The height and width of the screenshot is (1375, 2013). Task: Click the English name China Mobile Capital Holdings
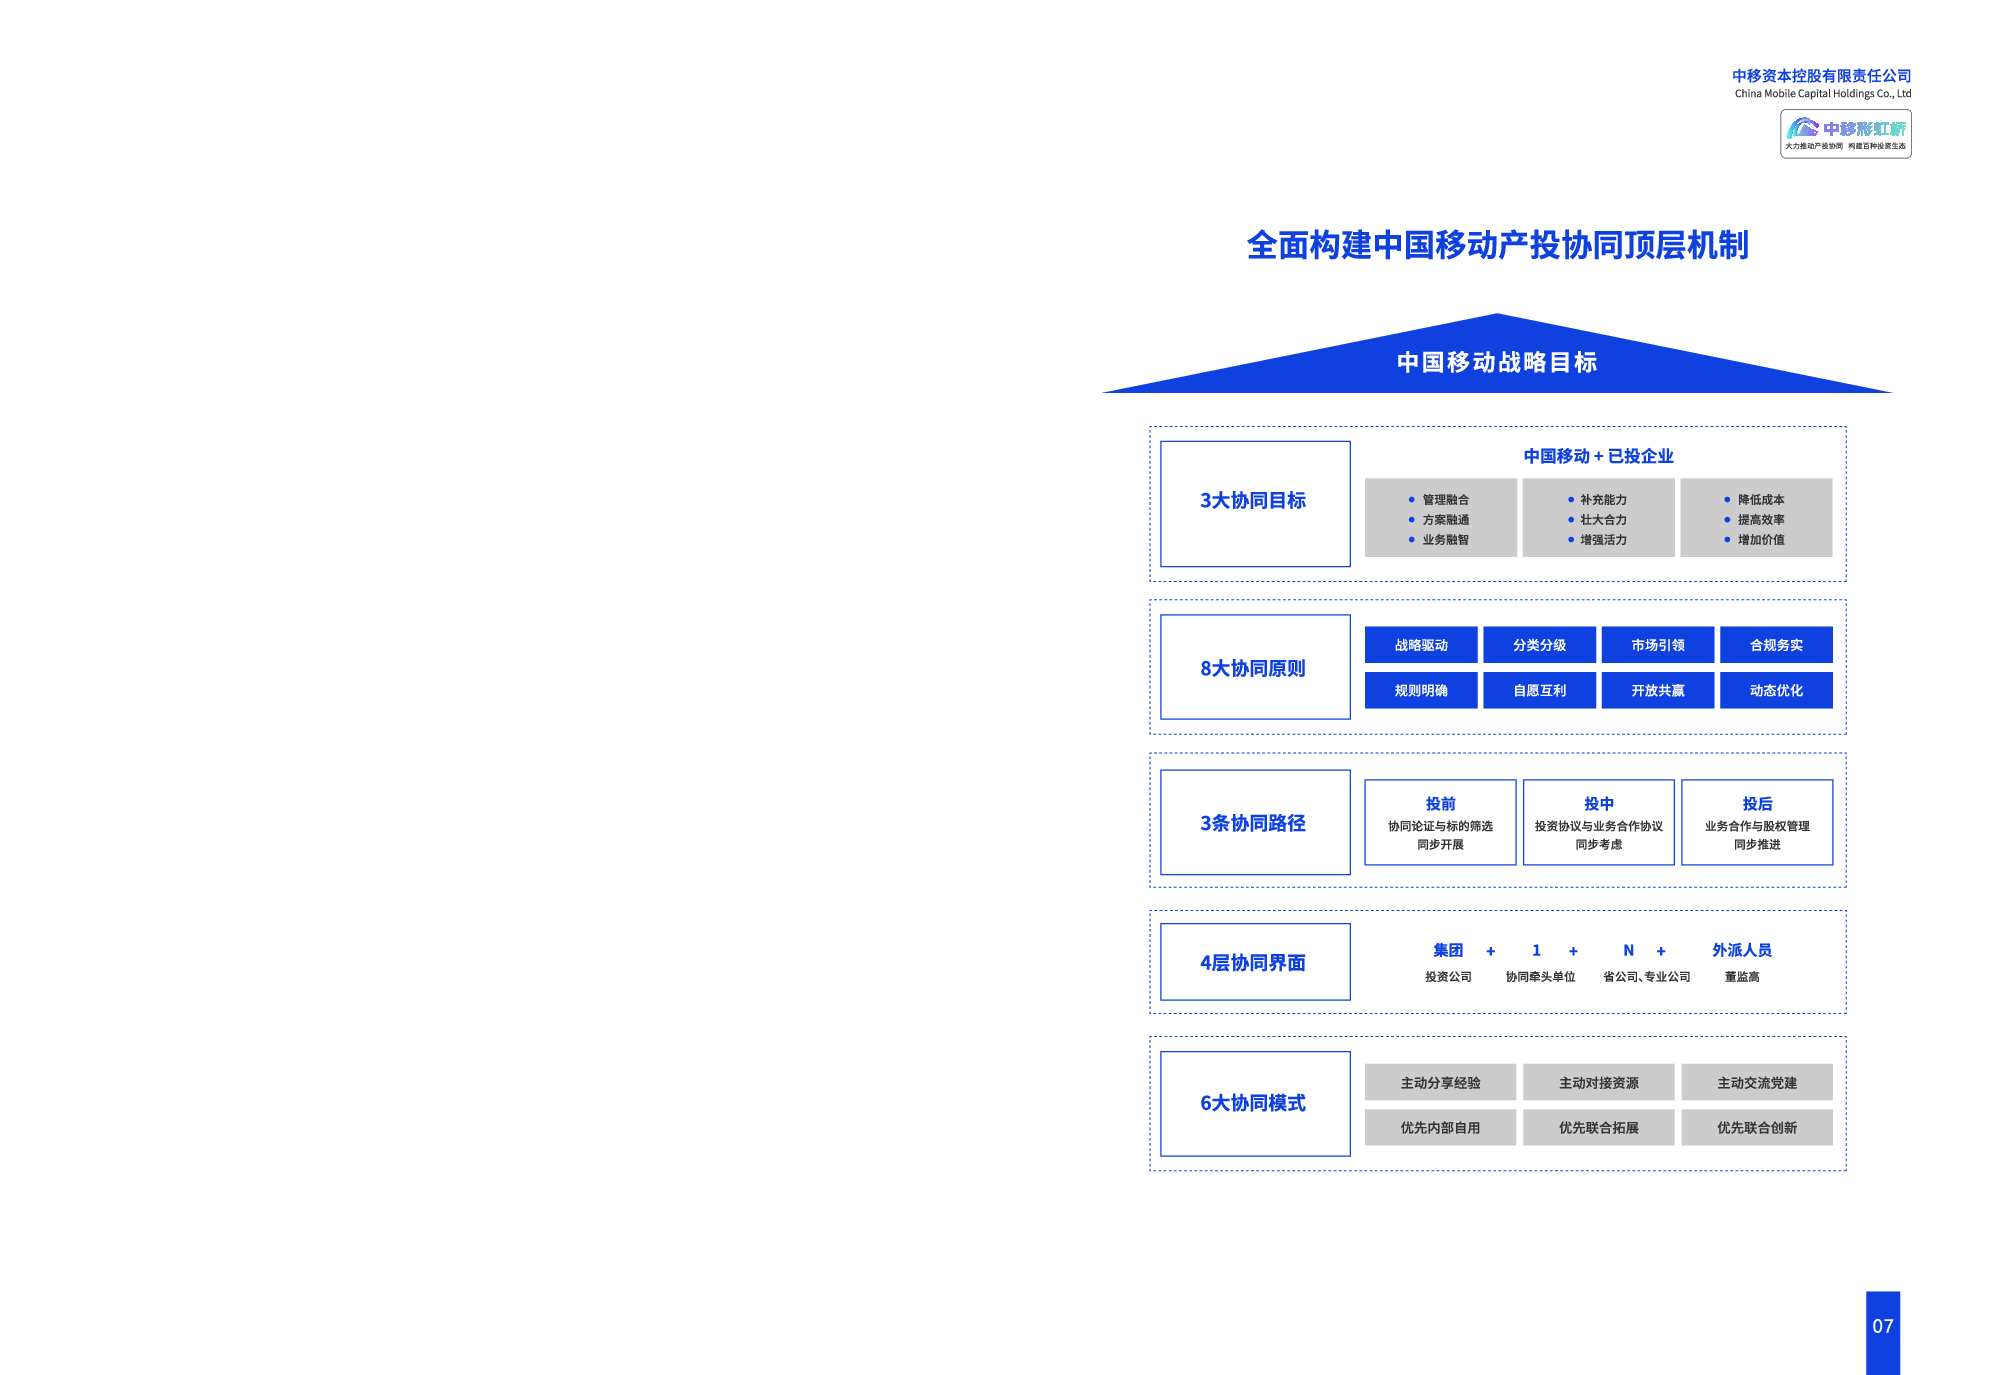[x=1822, y=94]
